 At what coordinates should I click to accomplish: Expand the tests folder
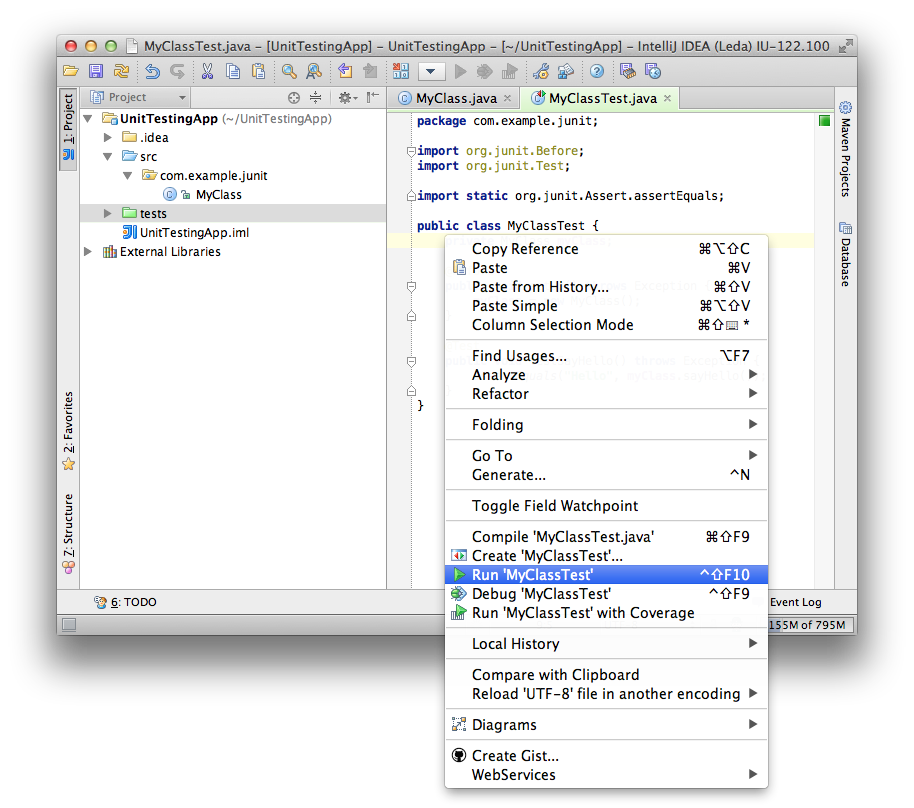(107, 213)
